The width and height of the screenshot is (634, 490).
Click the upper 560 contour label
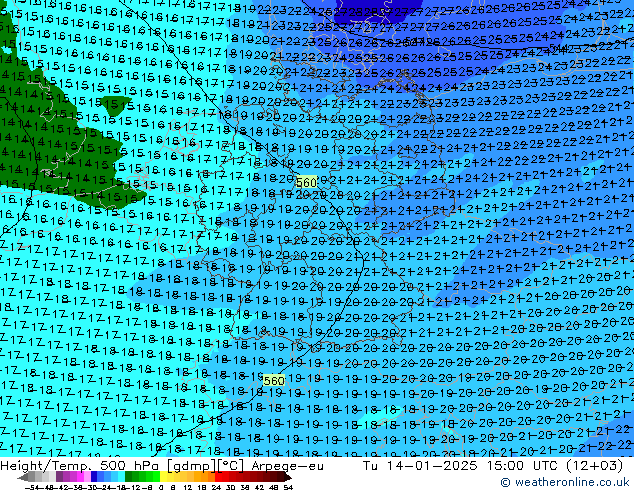pos(306,183)
